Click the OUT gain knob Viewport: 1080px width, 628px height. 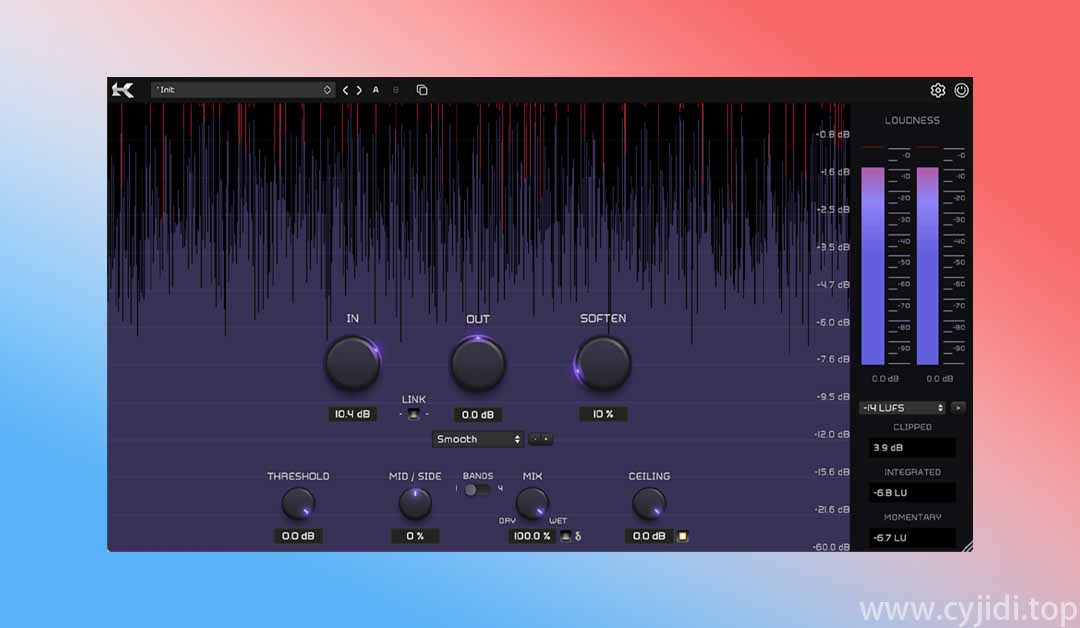click(478, 363)
